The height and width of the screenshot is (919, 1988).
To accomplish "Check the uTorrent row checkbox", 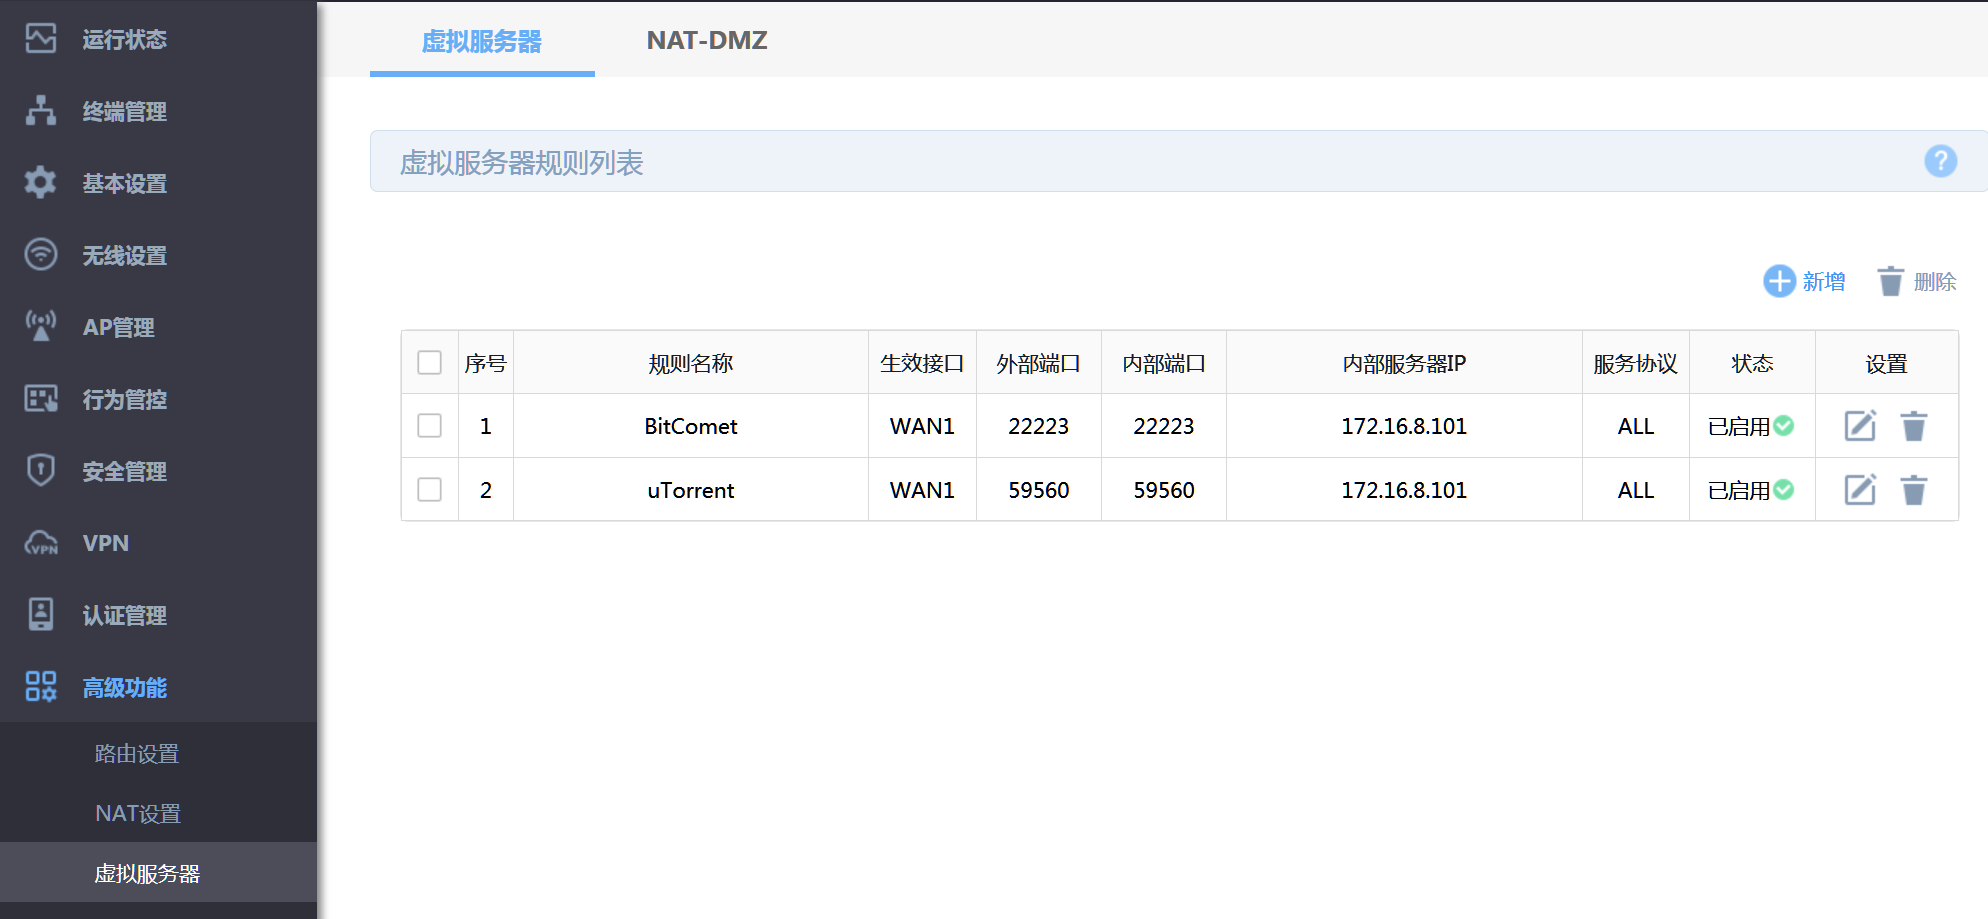I will tap(430, 490).
